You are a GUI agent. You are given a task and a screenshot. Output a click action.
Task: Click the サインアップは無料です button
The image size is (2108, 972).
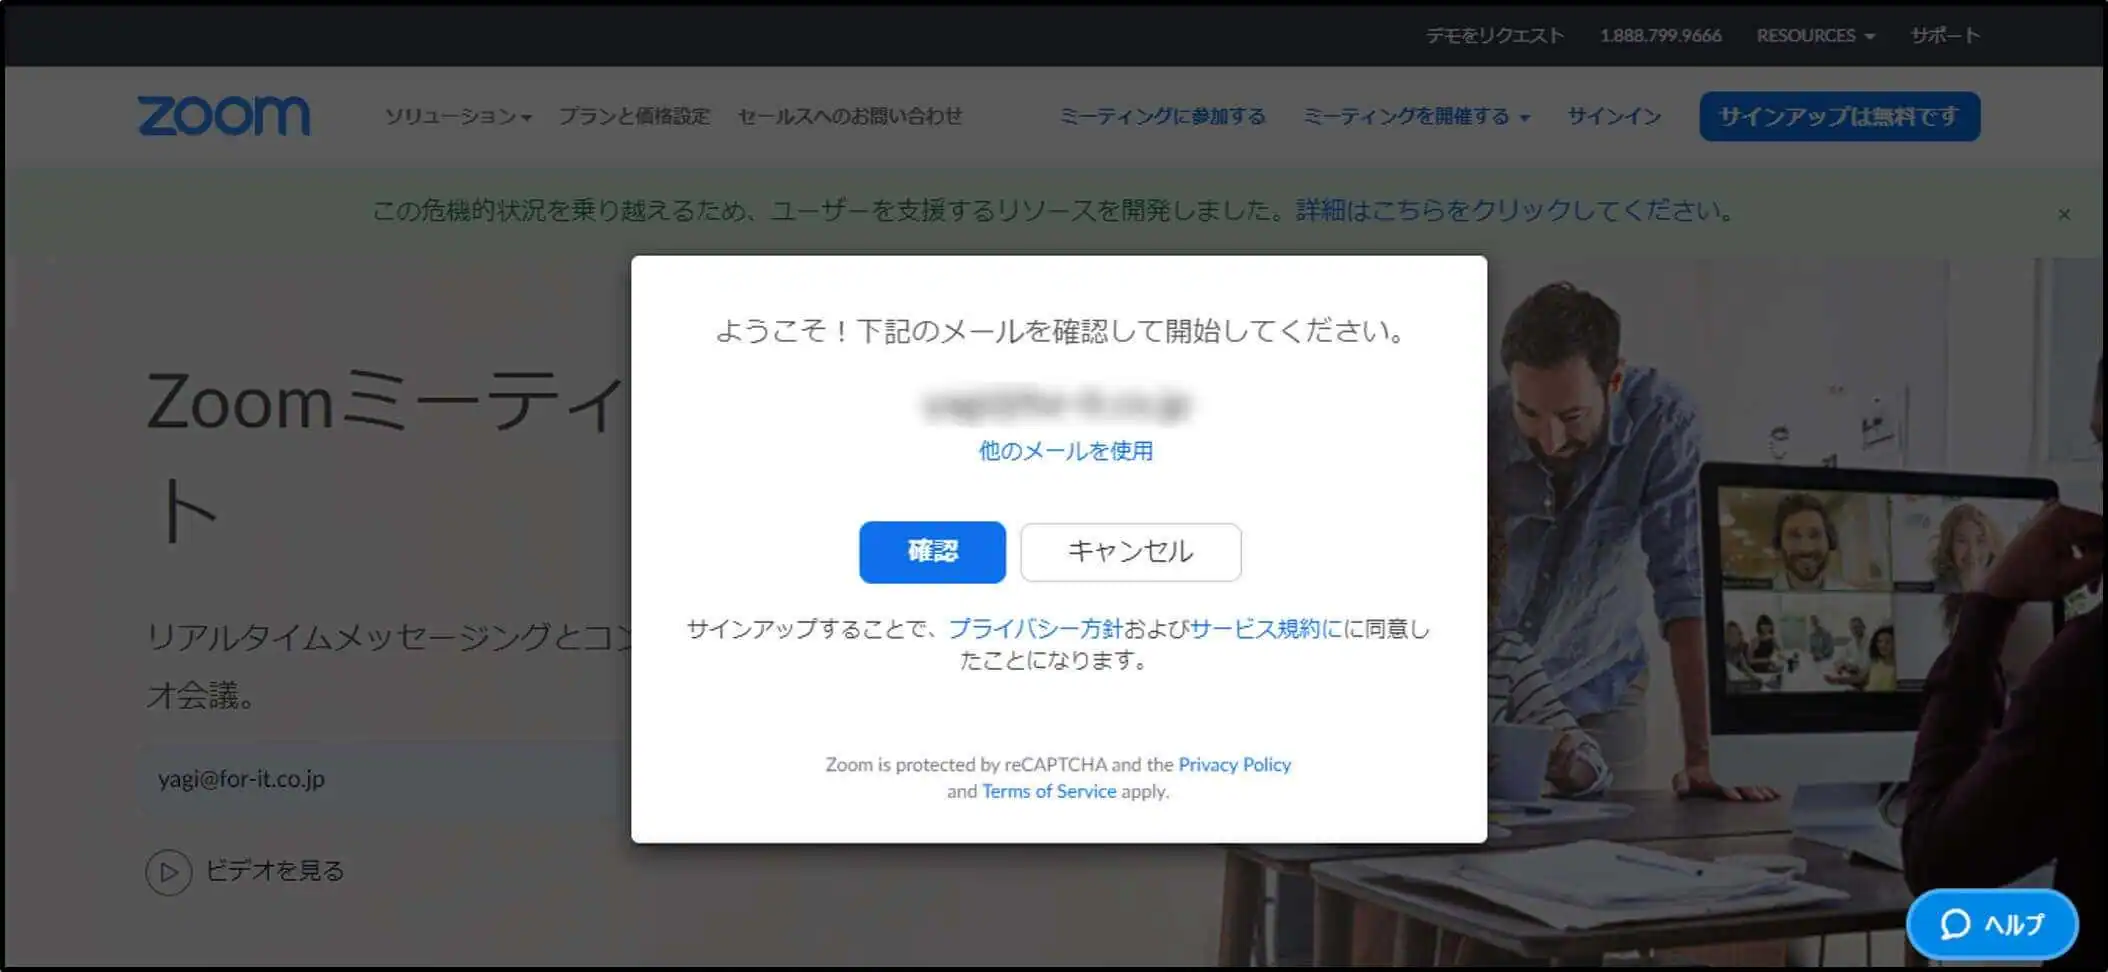1839,116
